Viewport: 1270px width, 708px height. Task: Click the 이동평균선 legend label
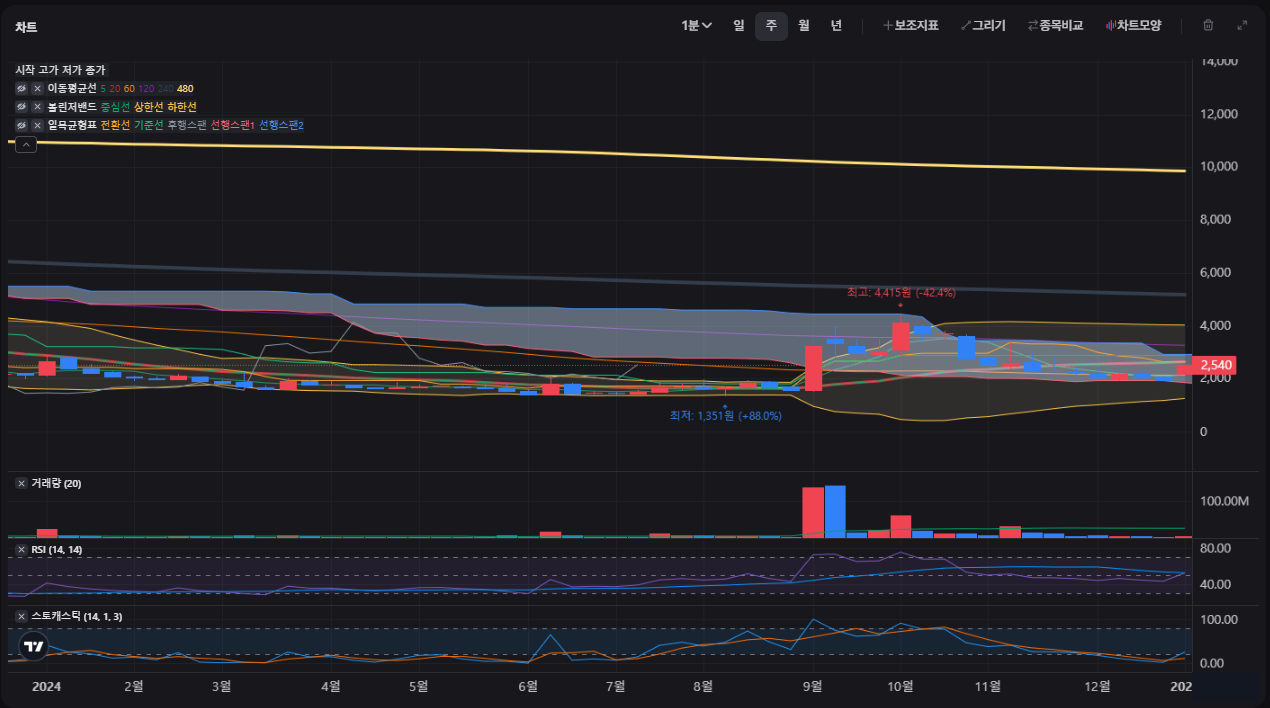[72, 88]
